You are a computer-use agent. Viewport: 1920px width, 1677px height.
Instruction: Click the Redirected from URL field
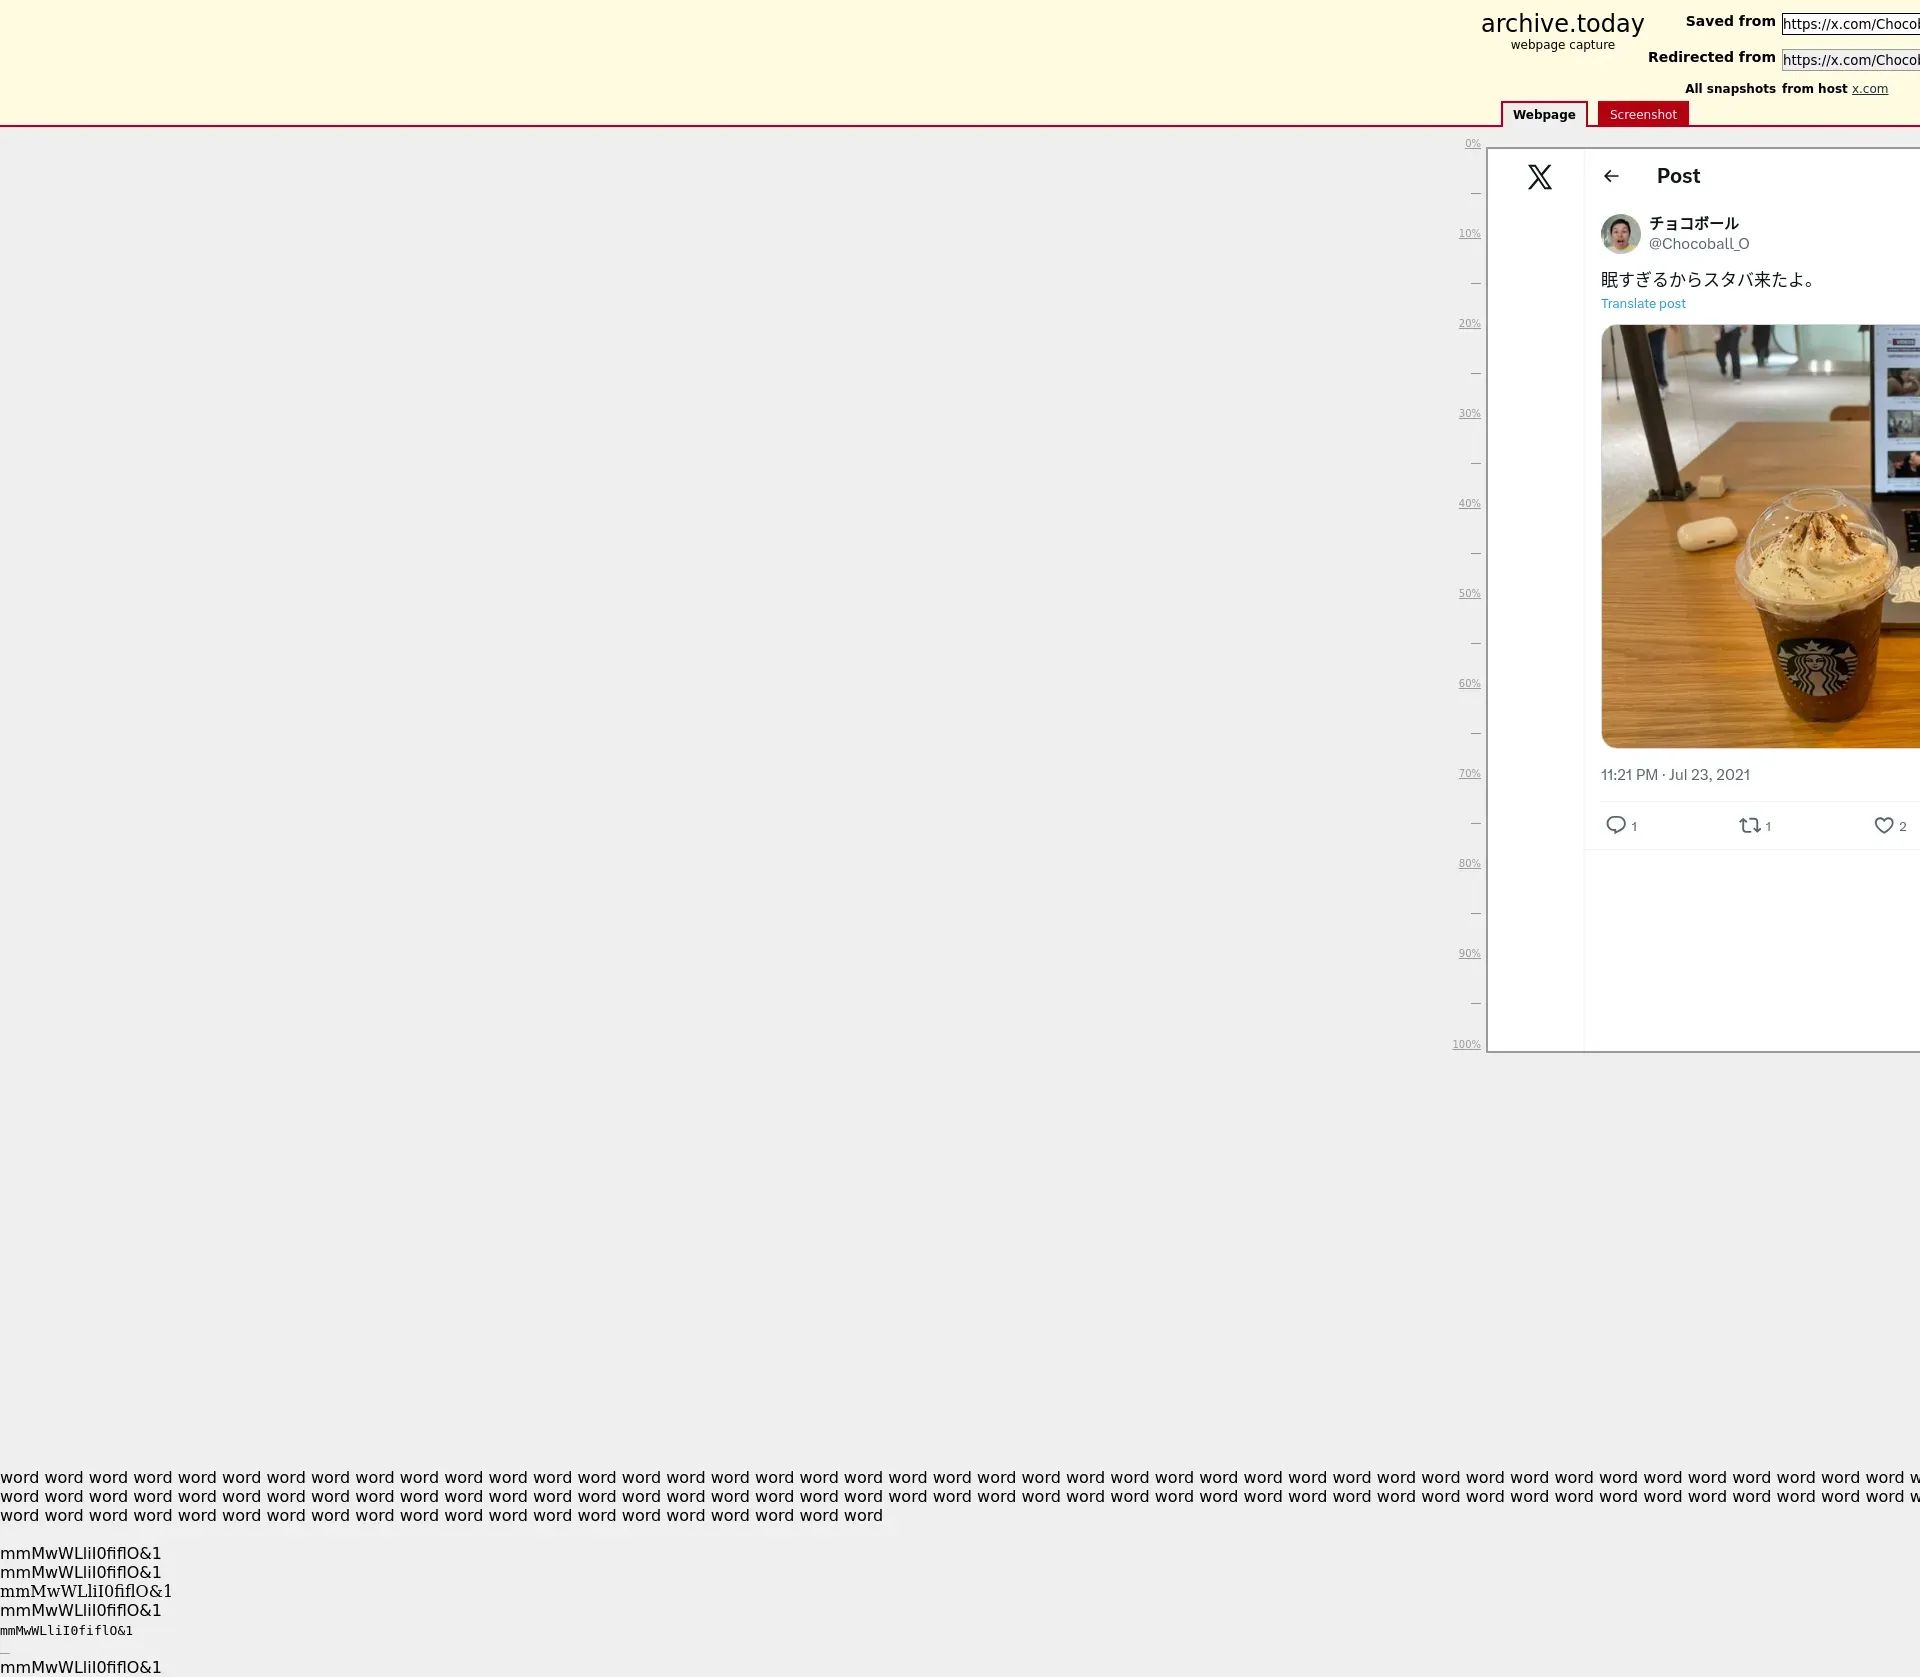[x=1850, y=60]
